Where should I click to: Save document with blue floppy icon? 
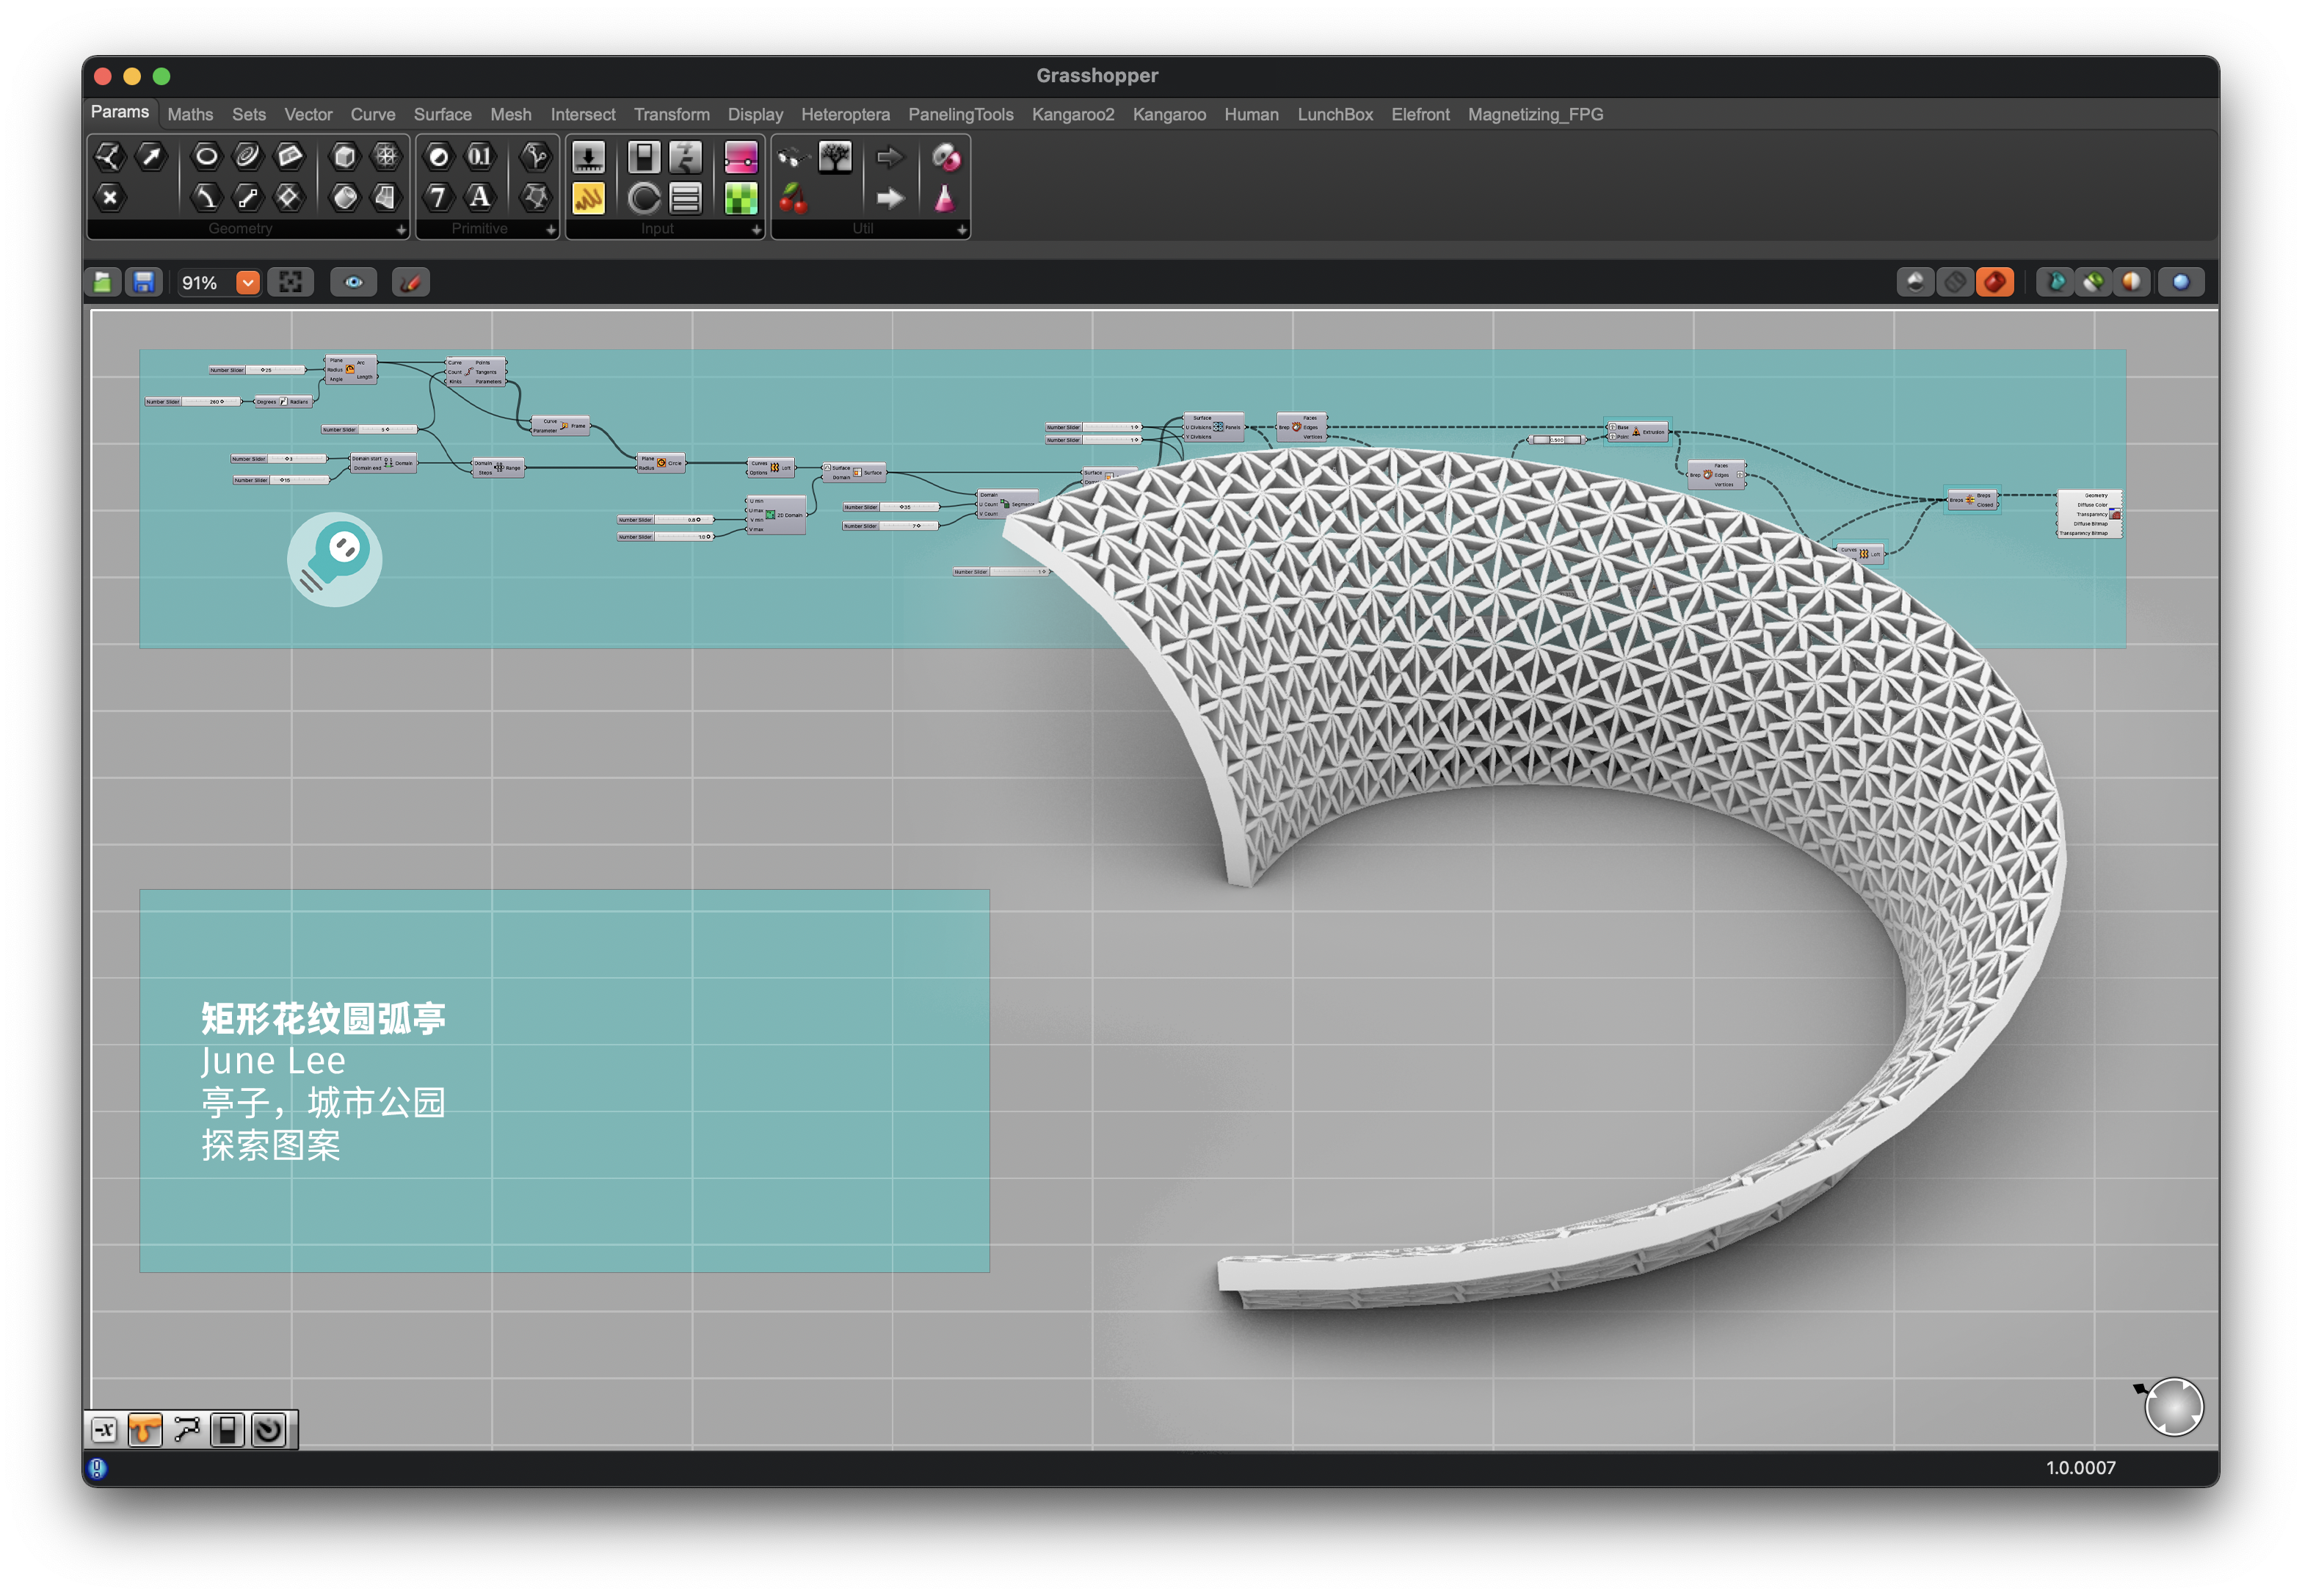click(144, 283)
